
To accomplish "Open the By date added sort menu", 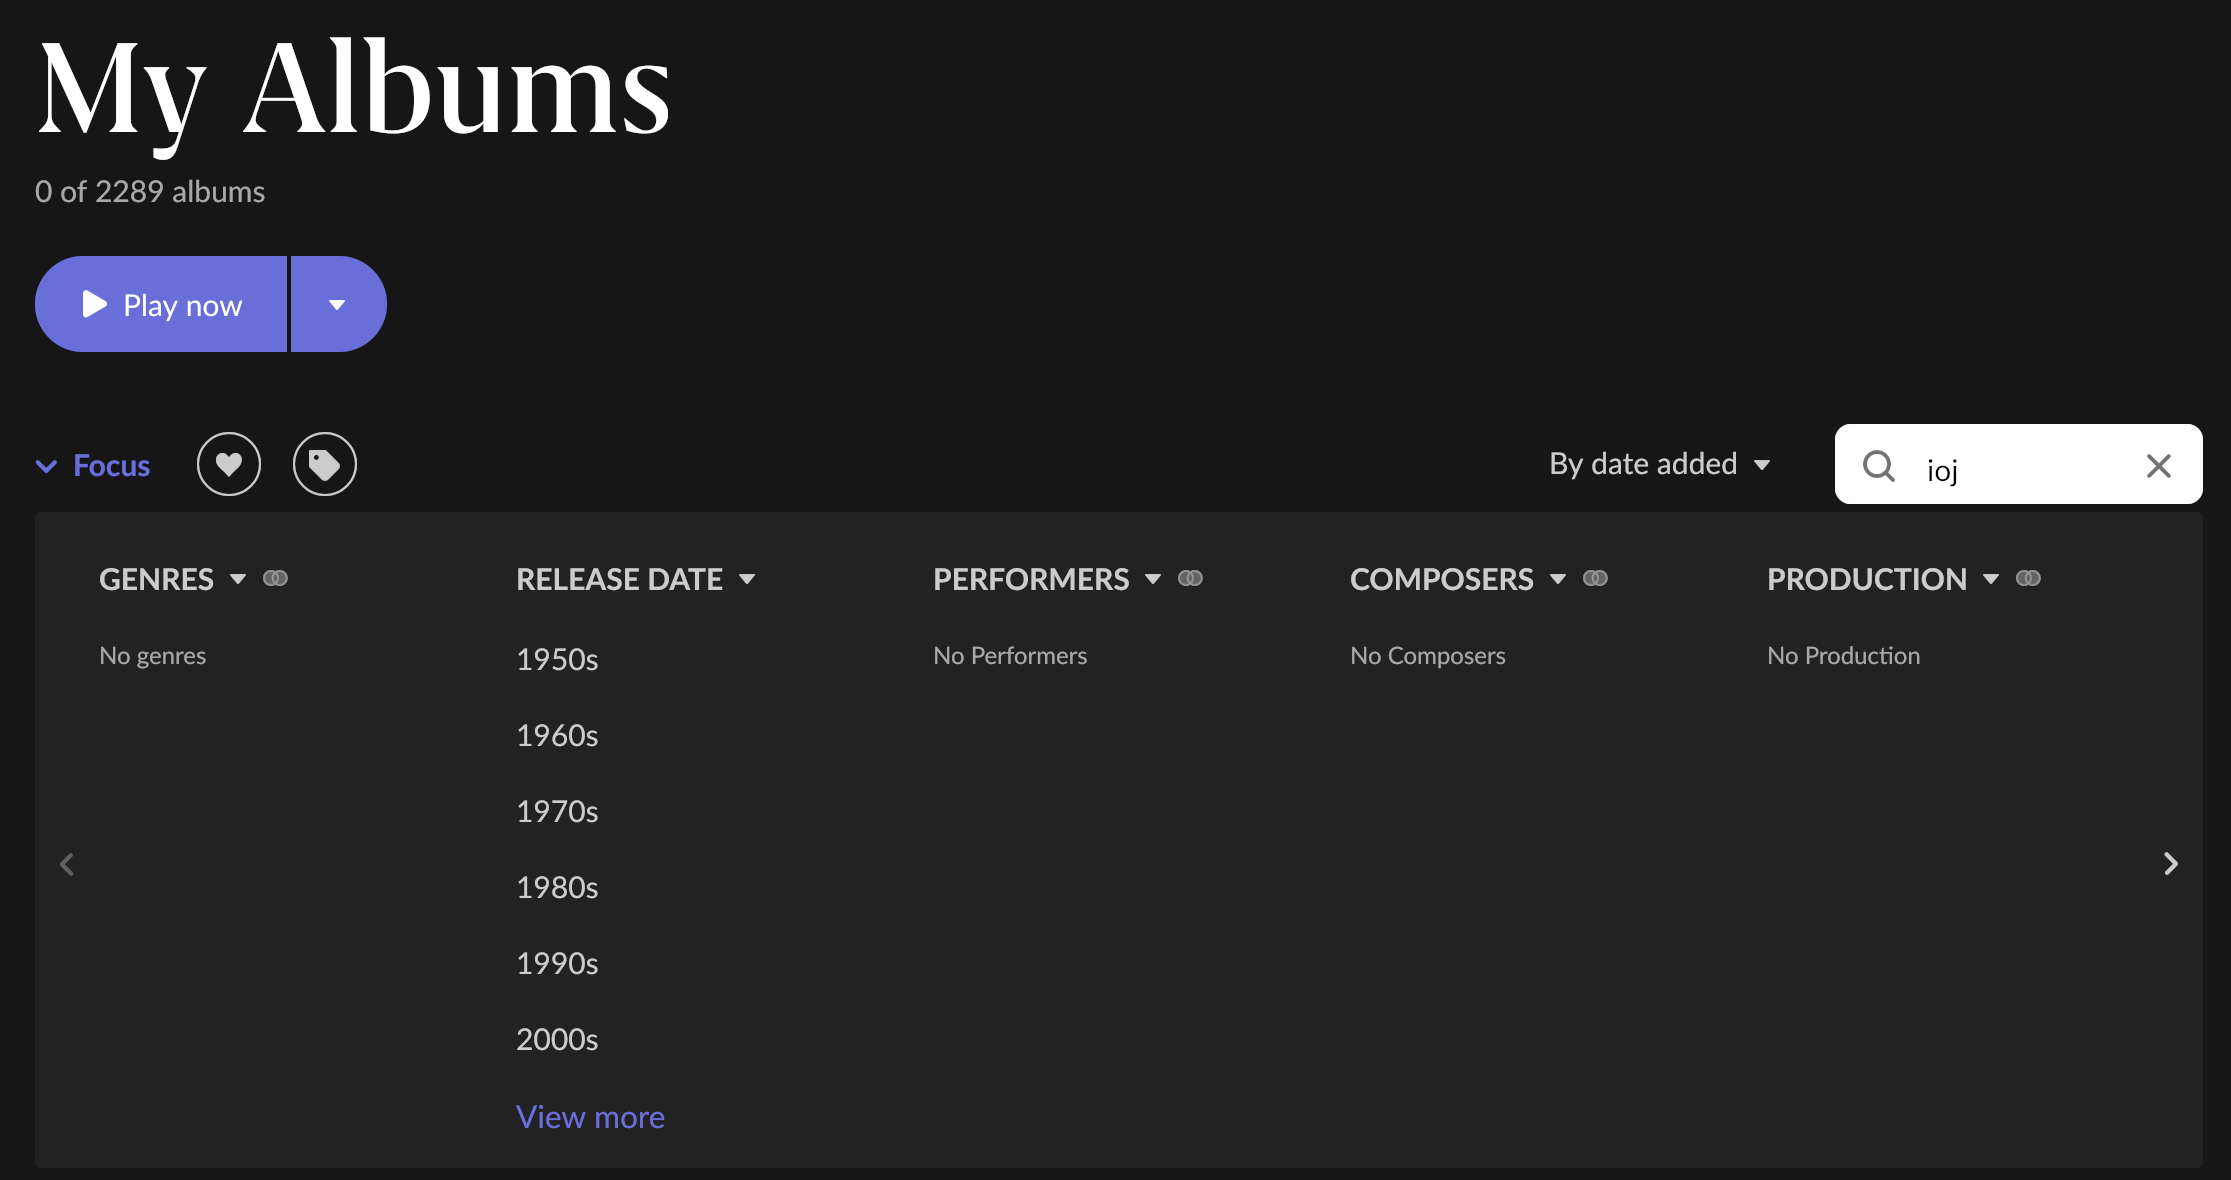I will tap(1660, 464).
